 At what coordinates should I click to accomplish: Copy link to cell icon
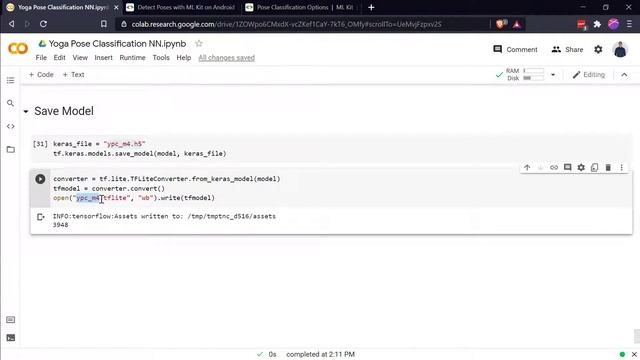(554, 167)
